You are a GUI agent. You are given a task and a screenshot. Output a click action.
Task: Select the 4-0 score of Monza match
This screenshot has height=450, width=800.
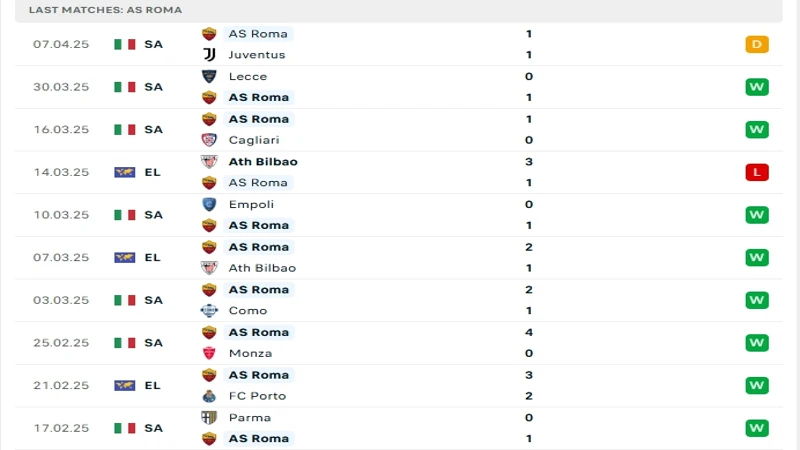529,343
